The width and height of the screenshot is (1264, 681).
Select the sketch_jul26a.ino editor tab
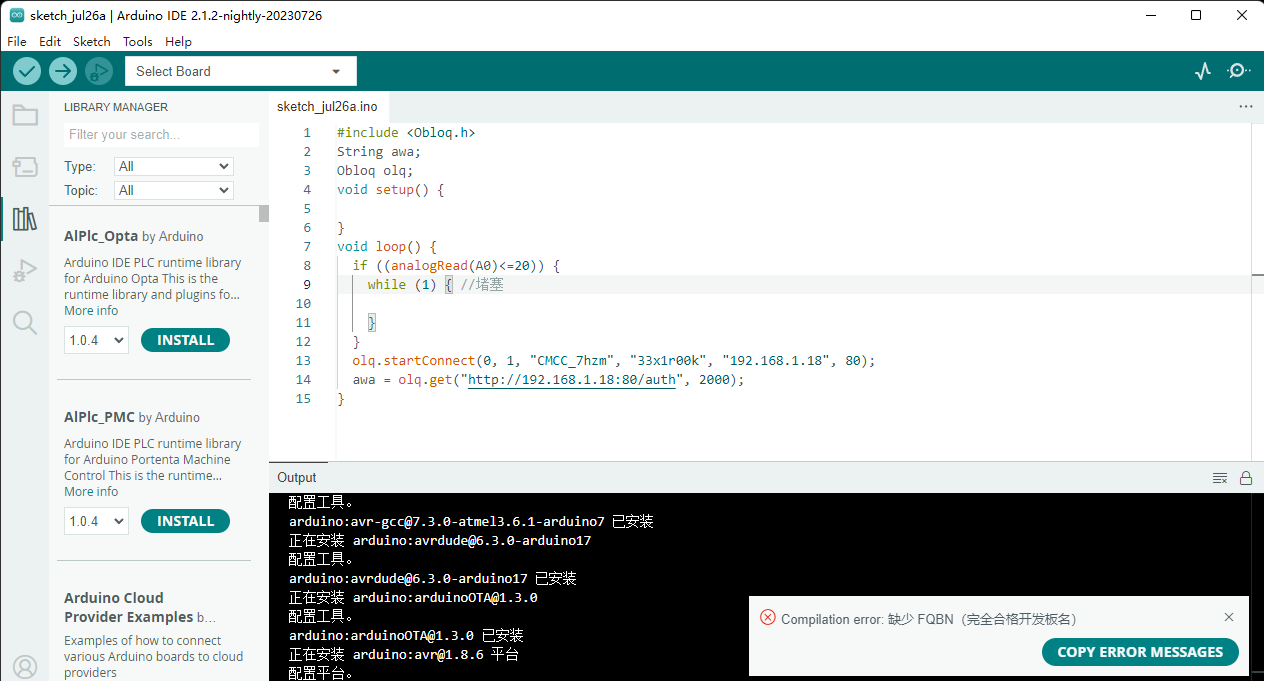(328, 106)
